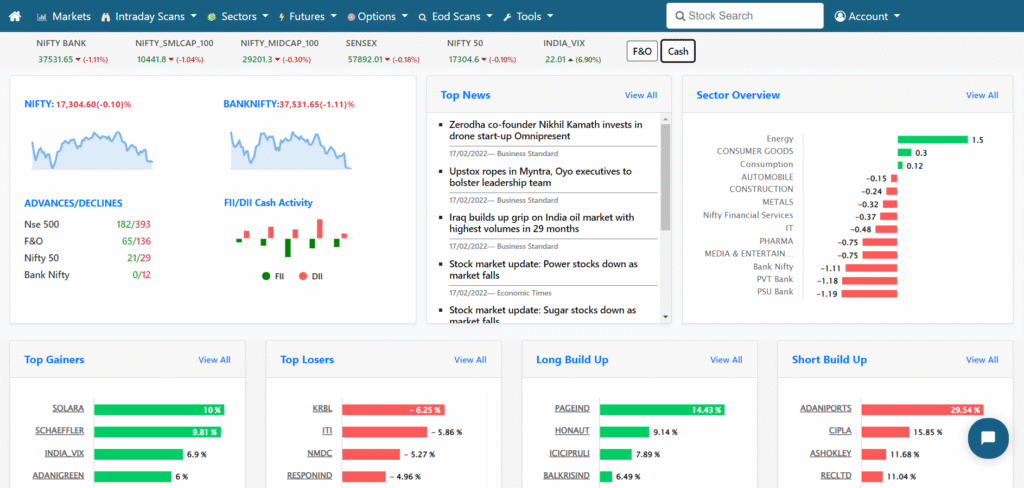Click the Home icon in navbar
Screen dimensions: 1024x488
click(16, 17)
